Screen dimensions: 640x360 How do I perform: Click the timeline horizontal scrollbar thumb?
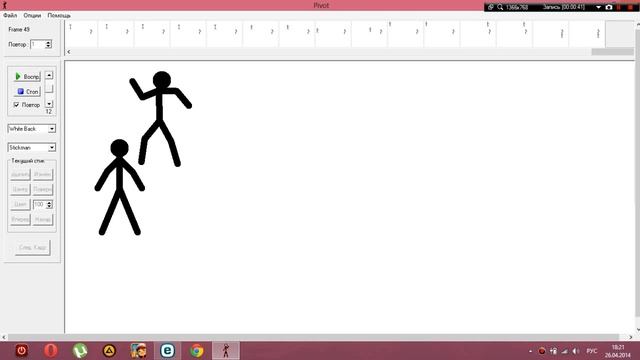point(612,52)
